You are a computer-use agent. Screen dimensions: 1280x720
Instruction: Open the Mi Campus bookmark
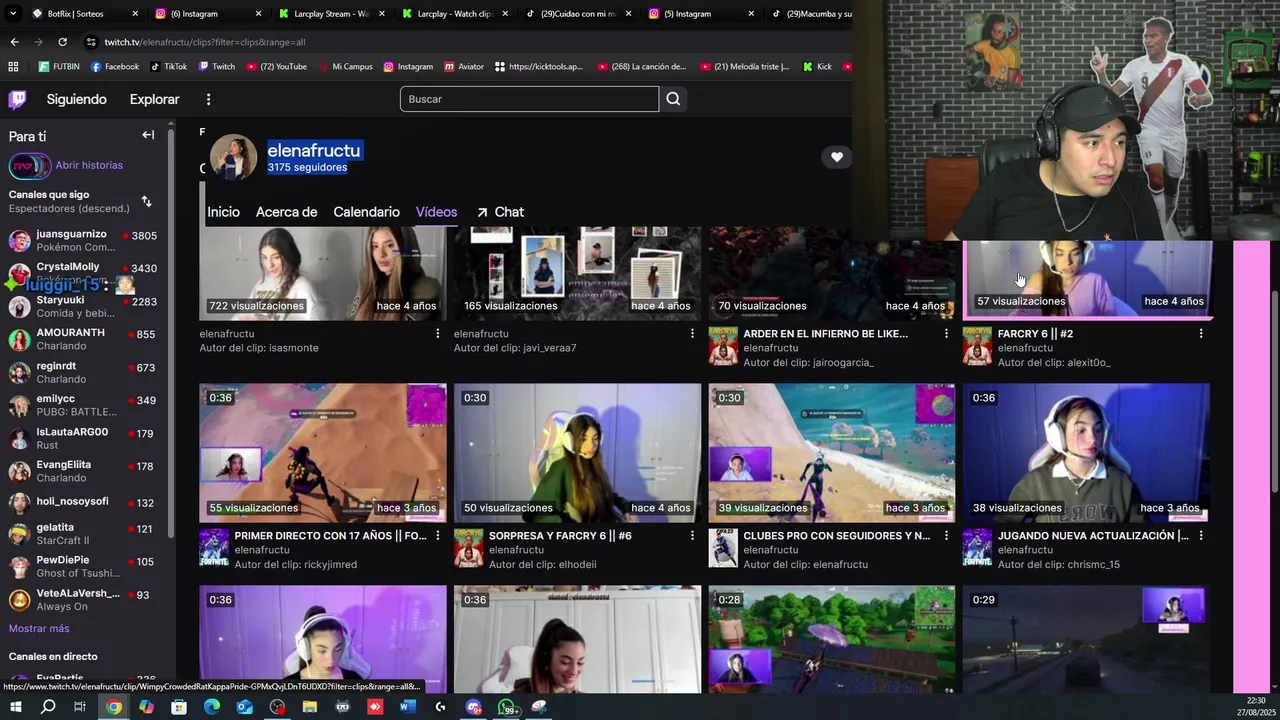[345, 67]
